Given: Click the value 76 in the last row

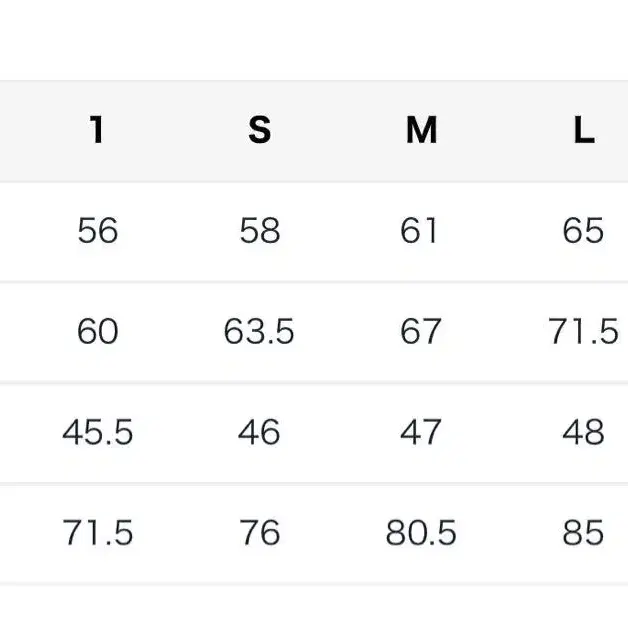Looking at the screenshot, I should click(260, 533).
